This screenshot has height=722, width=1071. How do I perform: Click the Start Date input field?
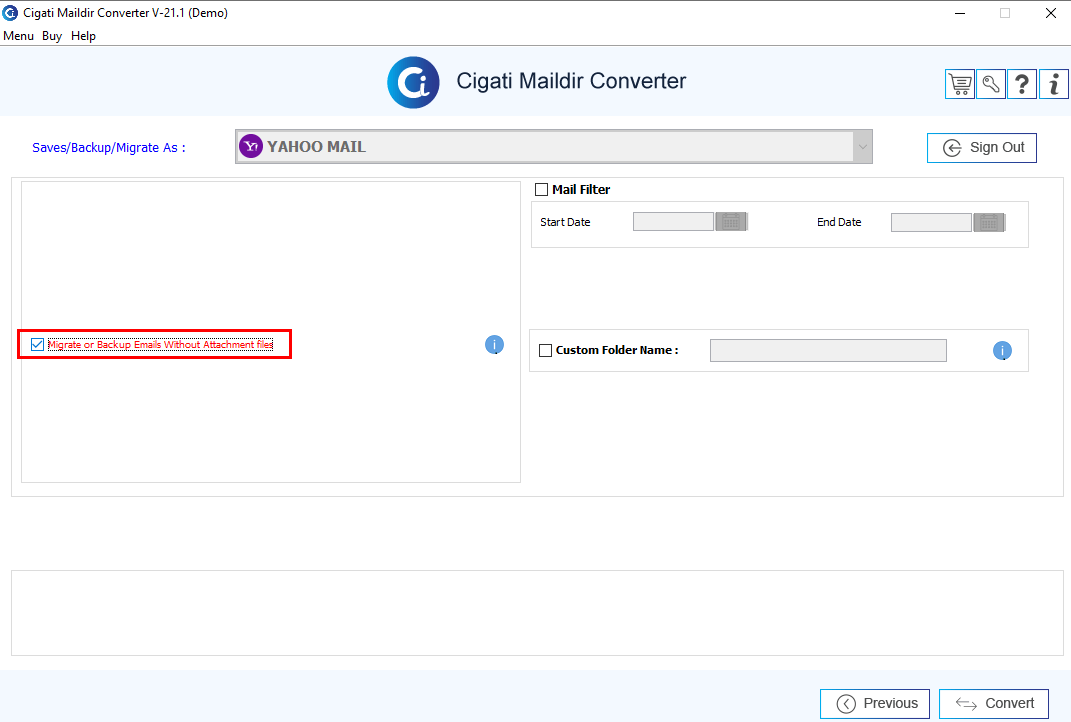673,222
